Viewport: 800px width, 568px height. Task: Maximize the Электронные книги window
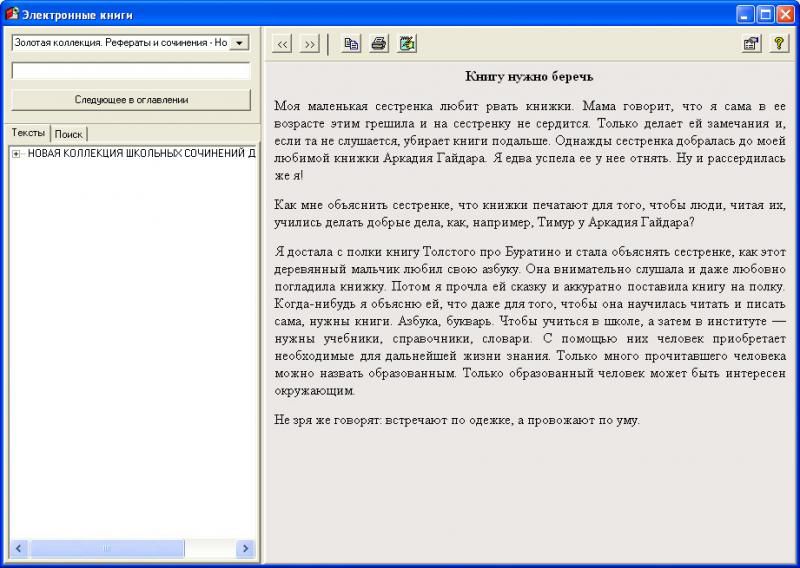(766, 14)
